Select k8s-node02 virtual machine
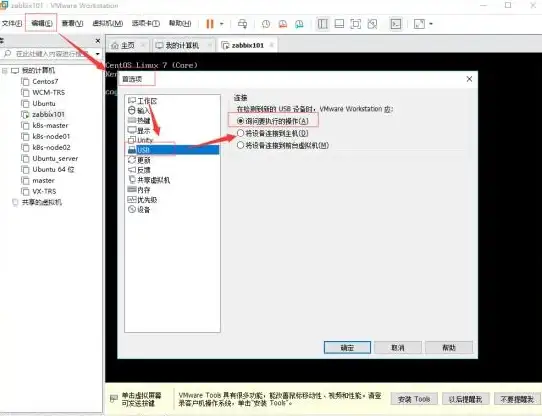 (x=51, y=147)
